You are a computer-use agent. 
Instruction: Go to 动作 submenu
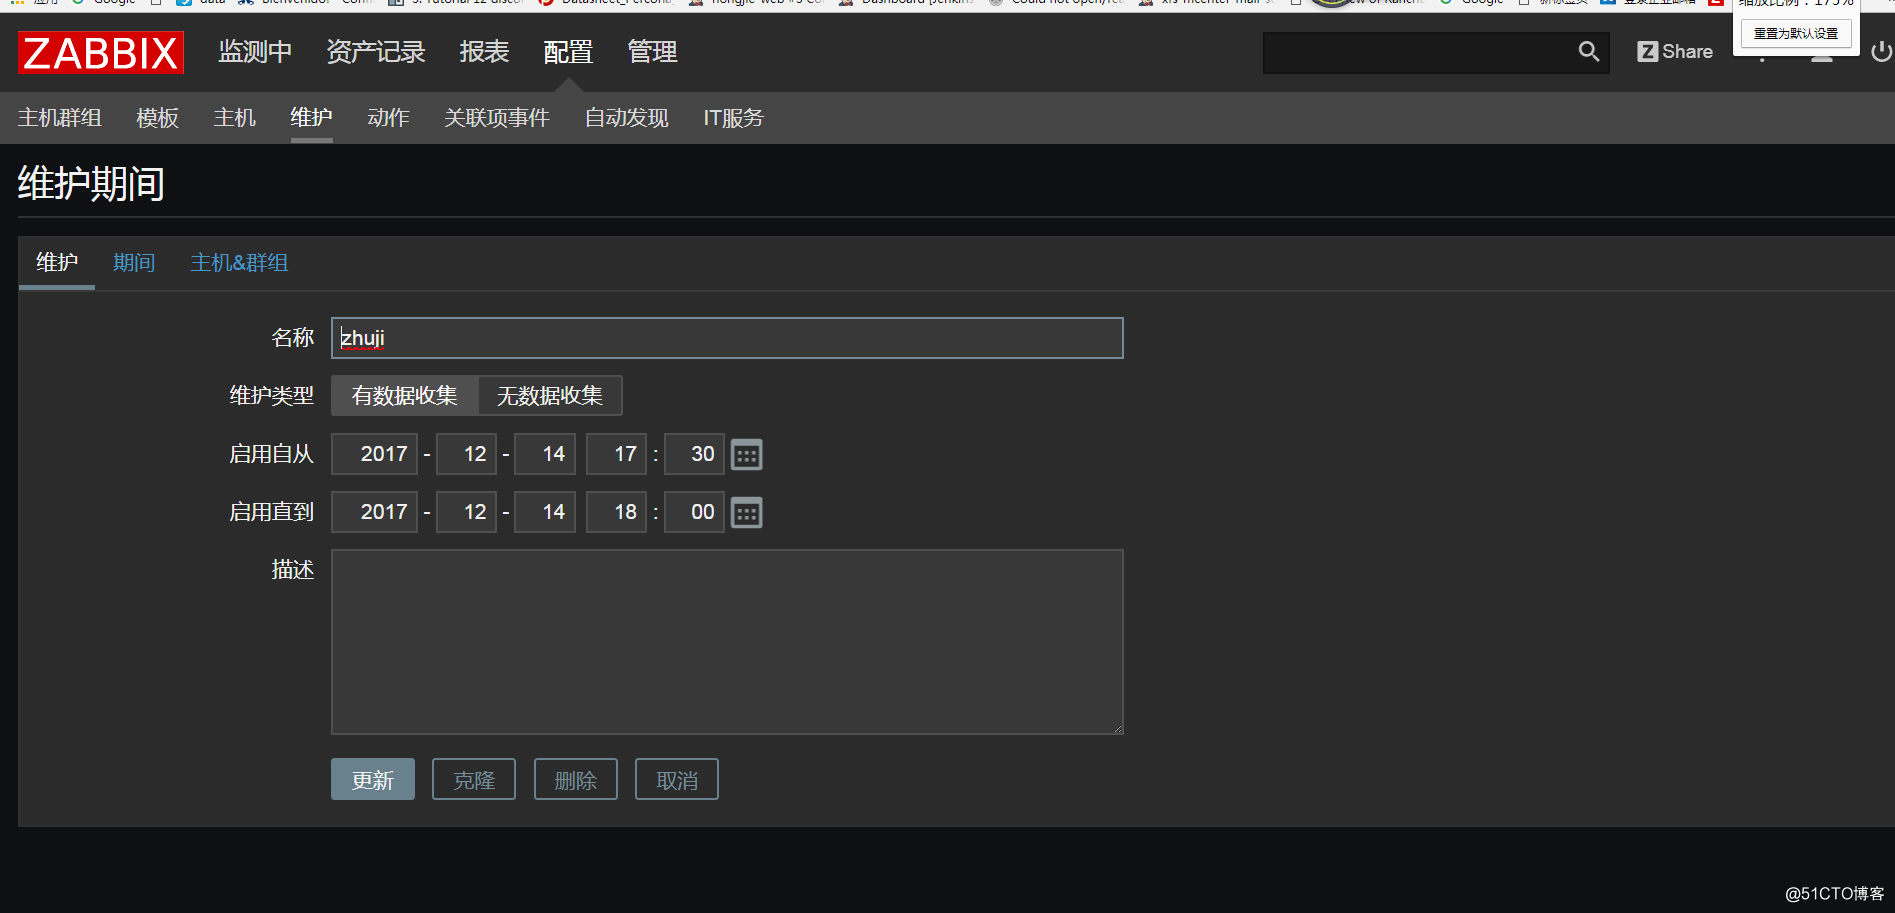tap(389, 118)
